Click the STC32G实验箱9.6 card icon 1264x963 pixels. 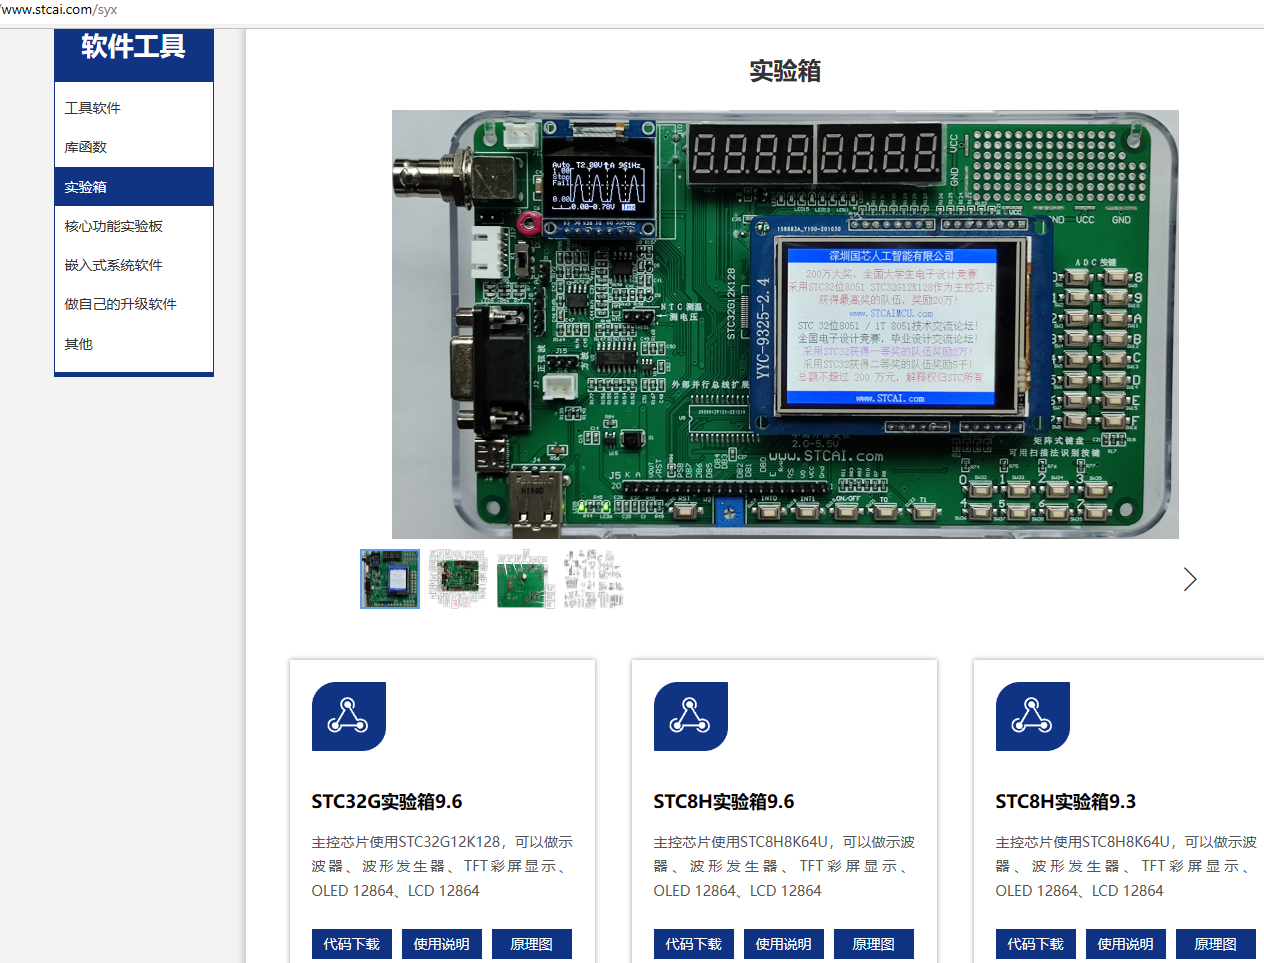(x=349, y=716)
